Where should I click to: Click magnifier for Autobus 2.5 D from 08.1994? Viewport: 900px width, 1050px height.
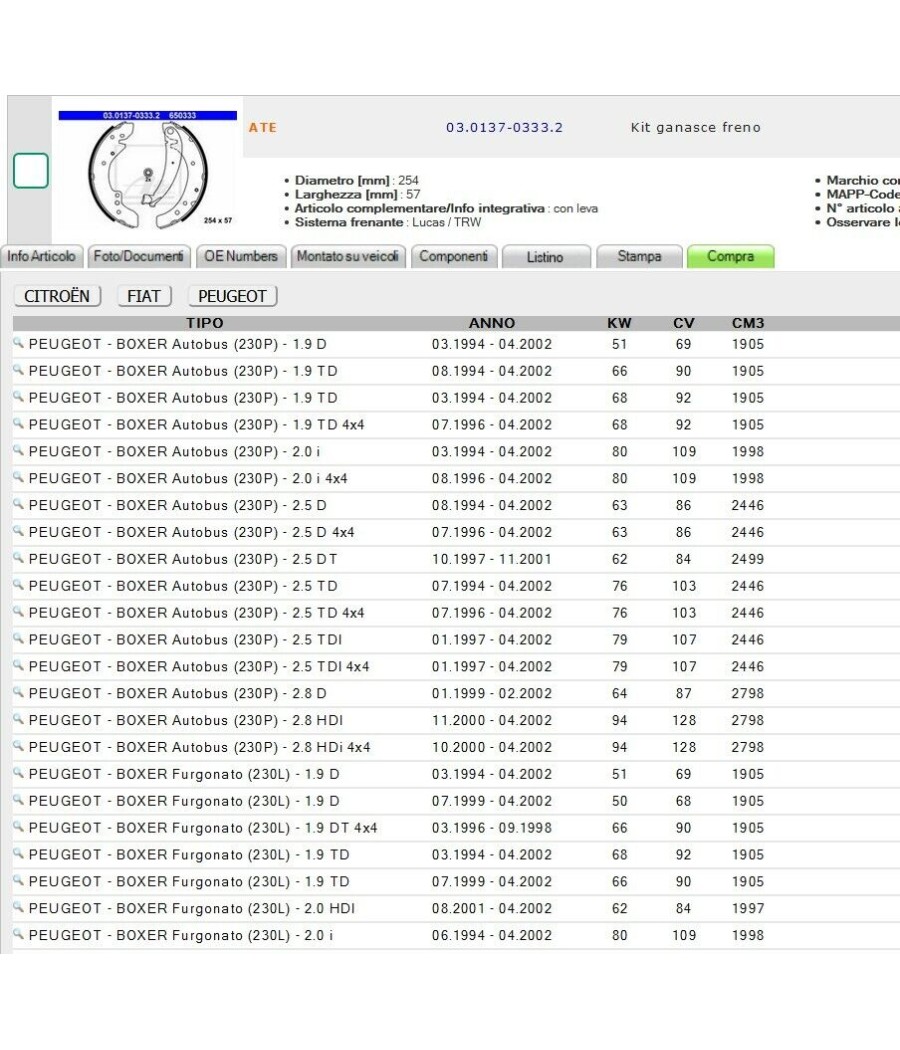coord(18,504)
